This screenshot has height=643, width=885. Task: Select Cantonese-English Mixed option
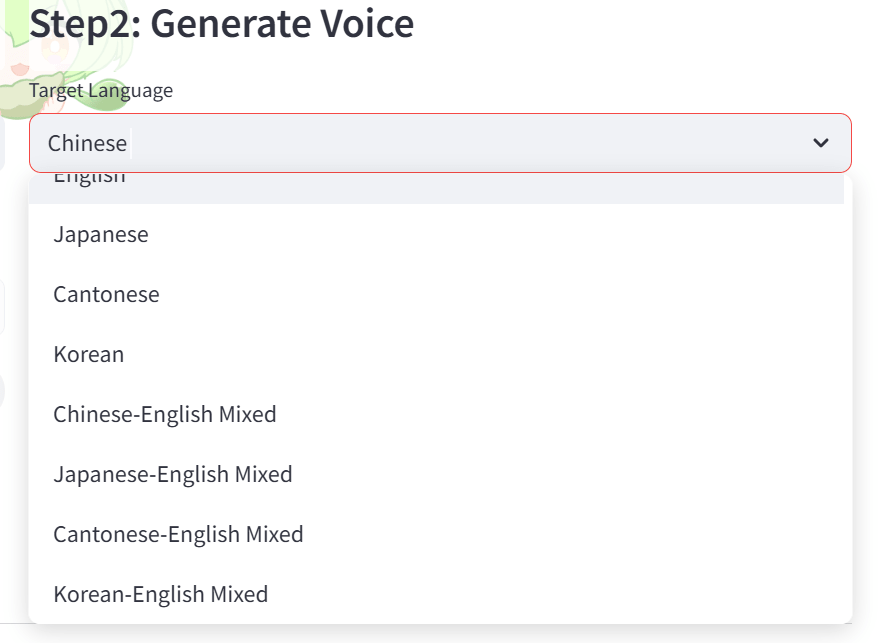coord(178,534)
